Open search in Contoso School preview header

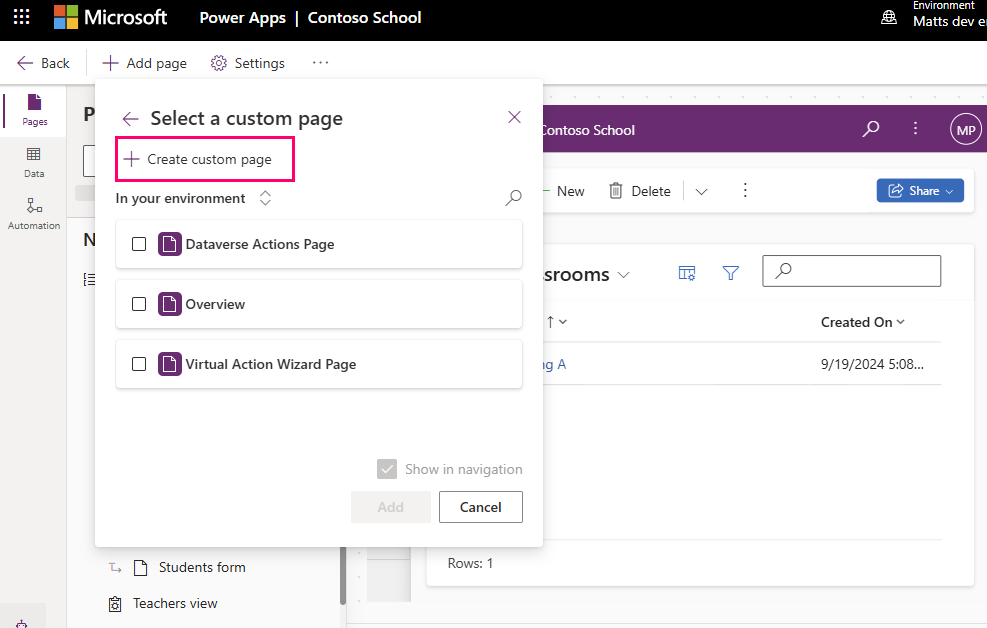click(871, 129)
